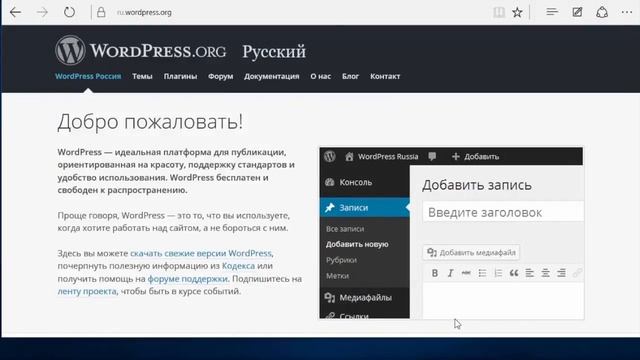Image resolution: width=640 pixels, height=360 pixels.
Task: Click the numbered list icon
Action: [498, 273]
